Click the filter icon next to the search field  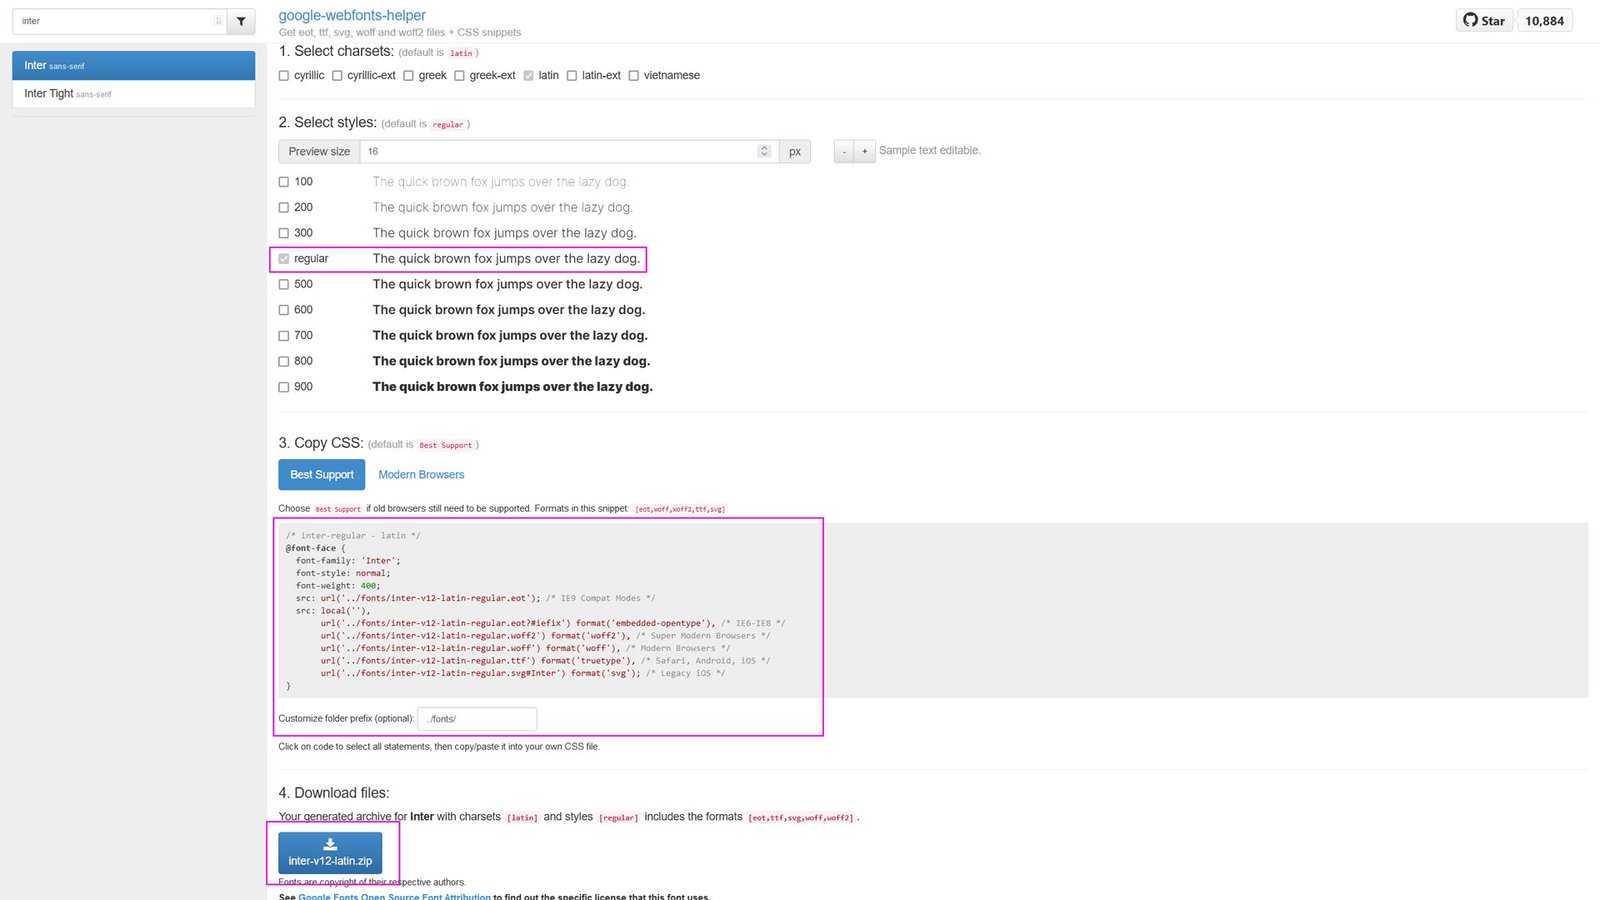coord(240,20)
